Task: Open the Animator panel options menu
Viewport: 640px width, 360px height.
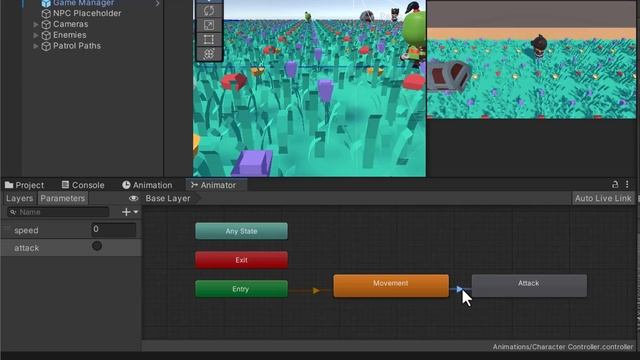Action: pos(627,184)
